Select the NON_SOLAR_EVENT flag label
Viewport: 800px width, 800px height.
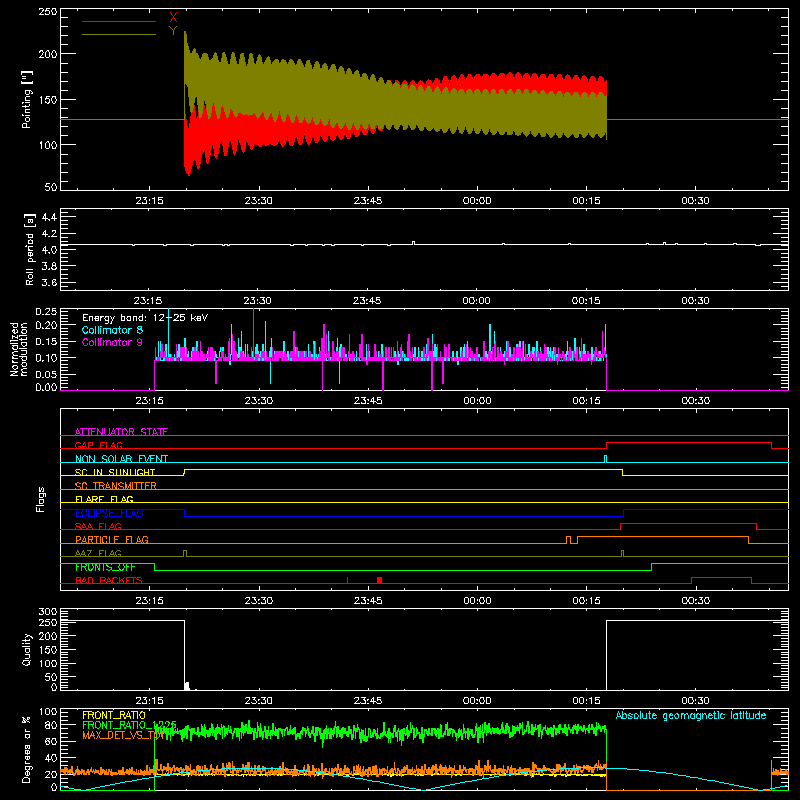pos(121,459)
